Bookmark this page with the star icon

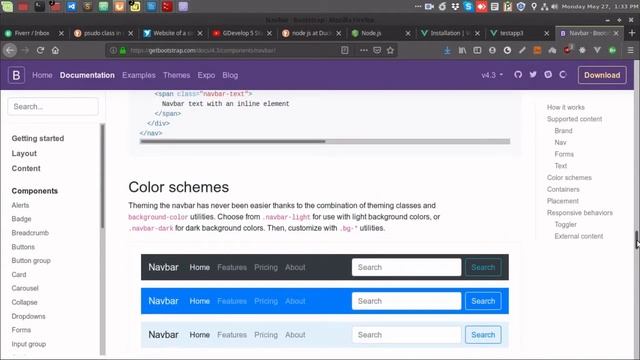[391, 50]
